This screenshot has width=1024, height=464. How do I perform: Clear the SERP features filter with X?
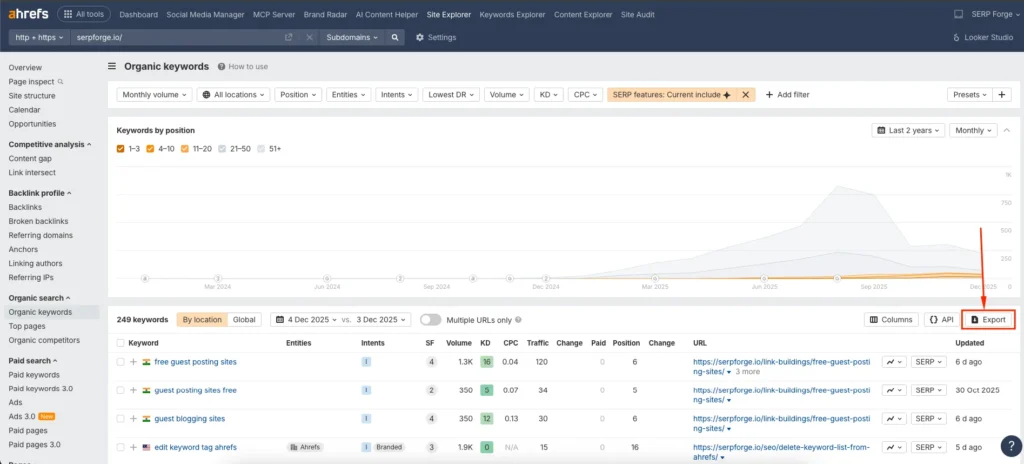point(745,95)
